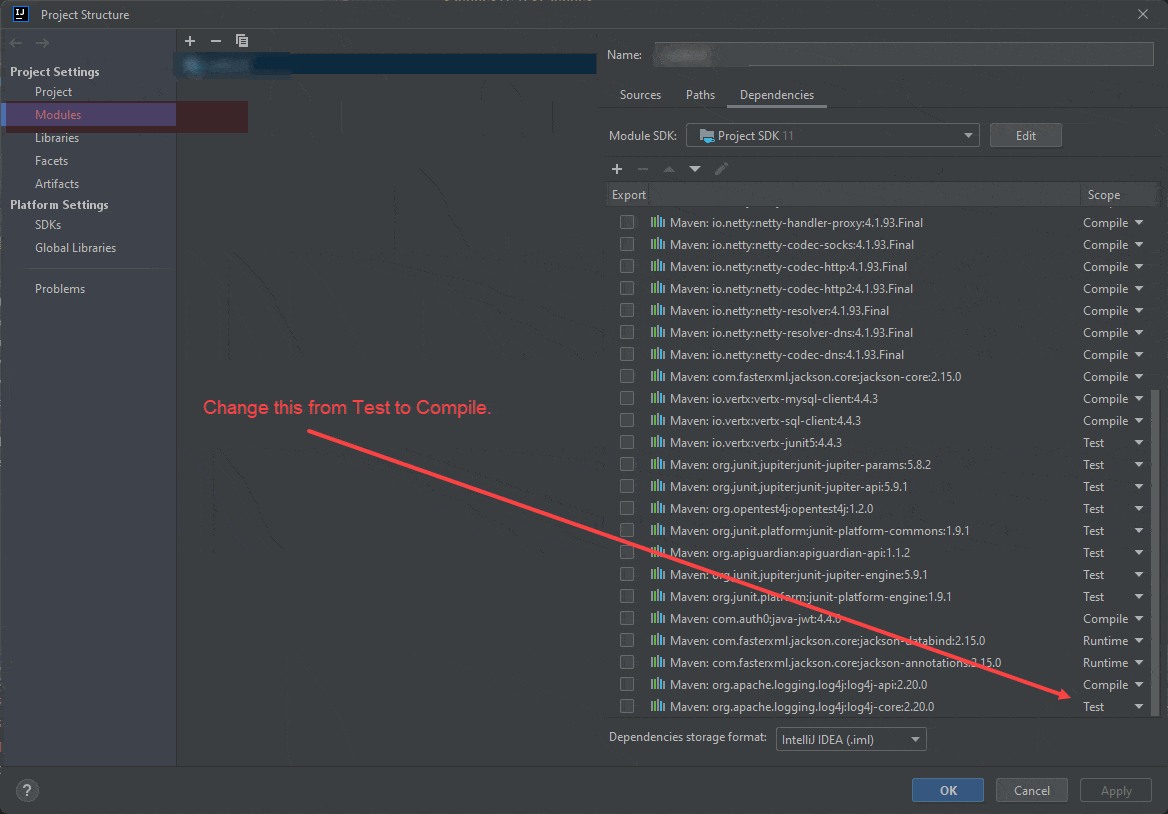Open Facets settings
1168x814 pixels.
point(51,161)
